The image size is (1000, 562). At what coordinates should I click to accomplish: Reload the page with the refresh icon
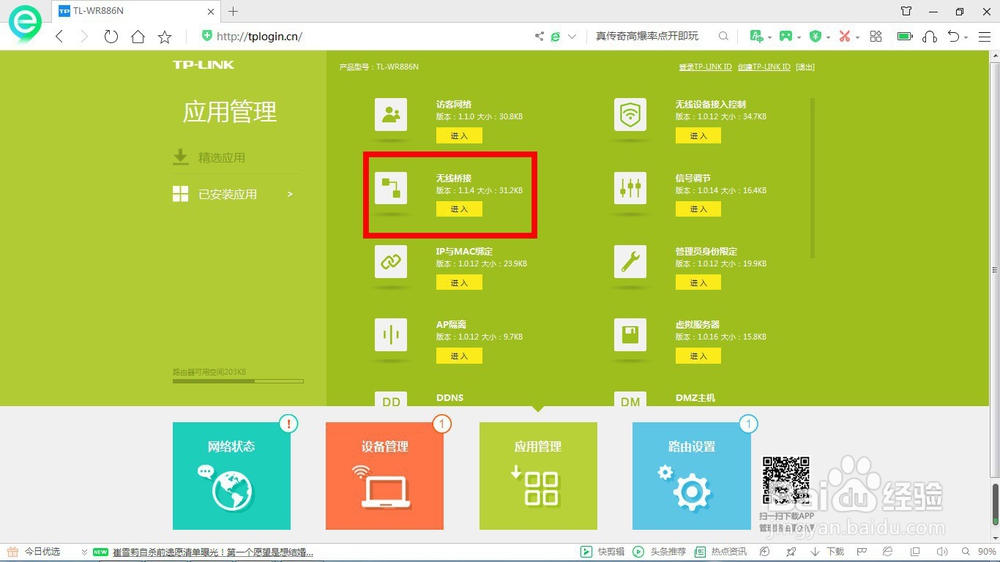[111, 36]
